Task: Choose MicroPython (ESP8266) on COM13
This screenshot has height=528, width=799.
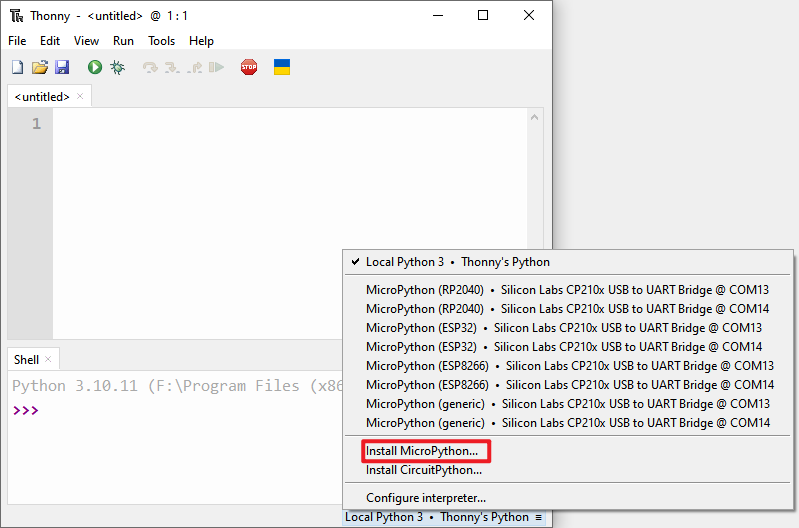Action: [568, 366]
